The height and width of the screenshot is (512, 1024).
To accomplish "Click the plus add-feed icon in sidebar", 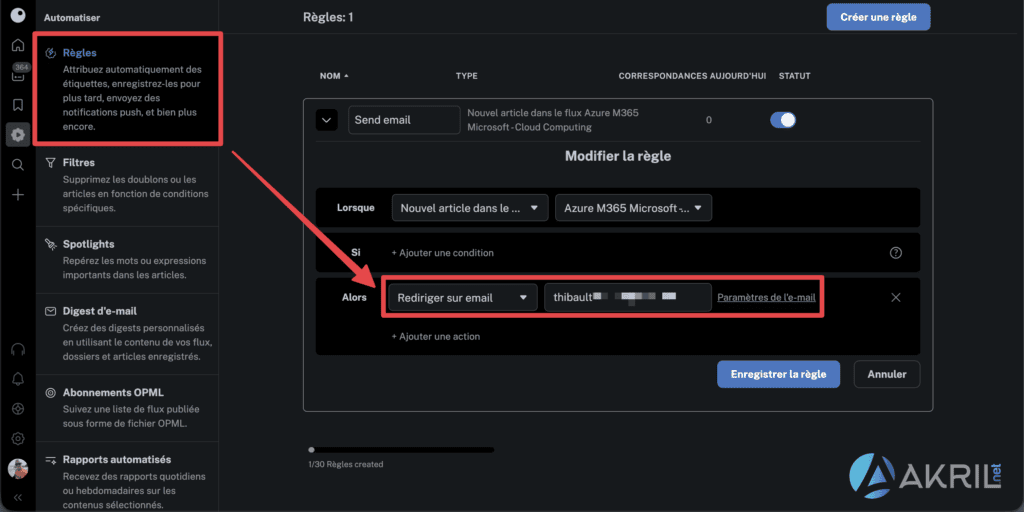I will [x=18, y=195].
